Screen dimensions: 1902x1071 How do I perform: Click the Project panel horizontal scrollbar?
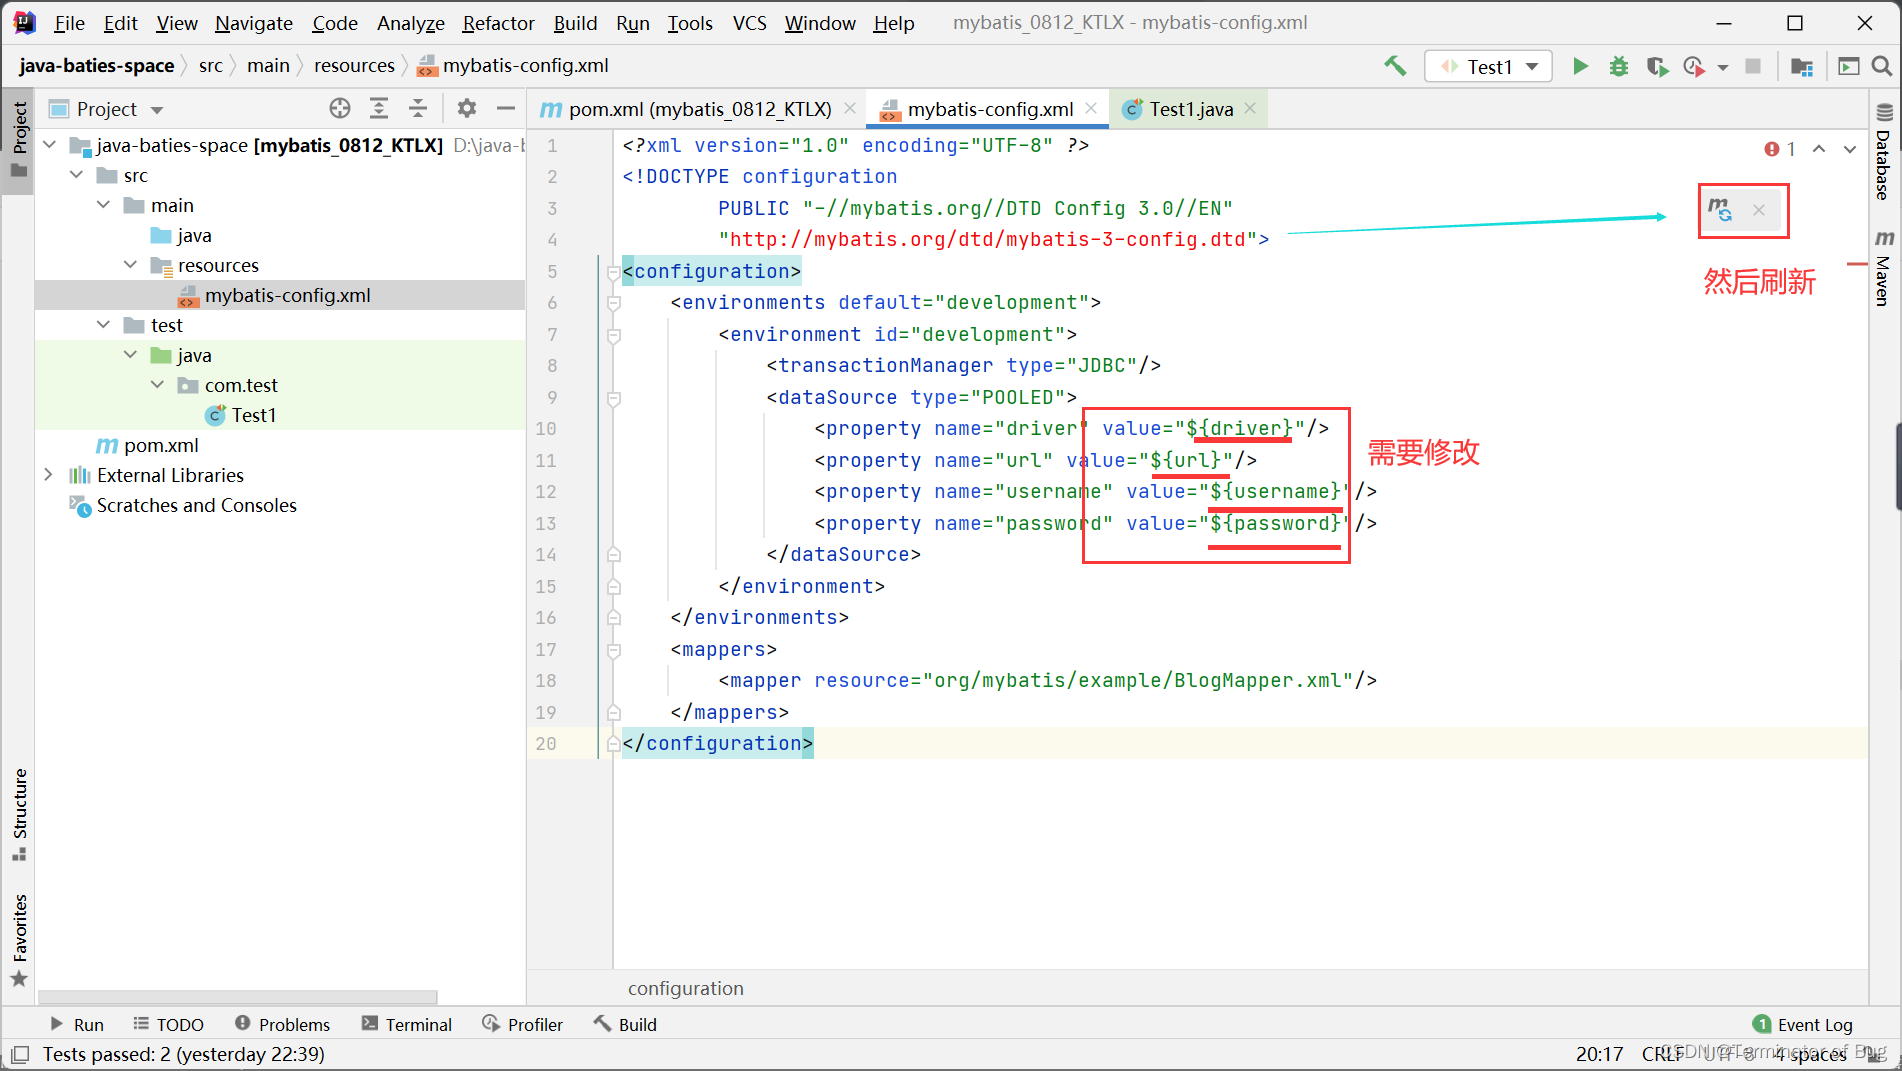tap(238, 996)
